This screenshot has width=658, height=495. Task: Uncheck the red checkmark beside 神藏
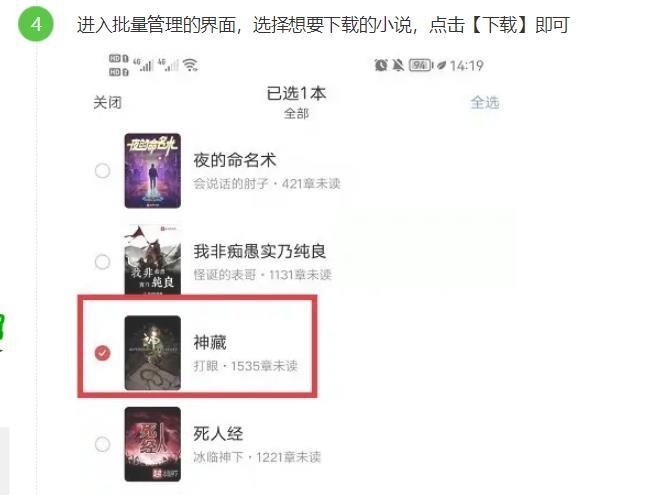(102, 353)
